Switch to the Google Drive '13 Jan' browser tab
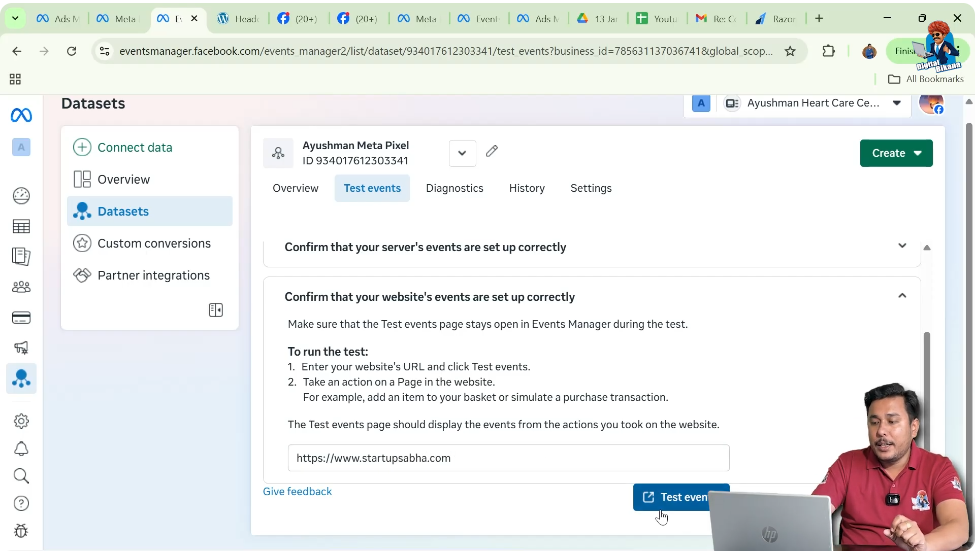This screenshot has width=975, height=552. [x=597, y=19]
